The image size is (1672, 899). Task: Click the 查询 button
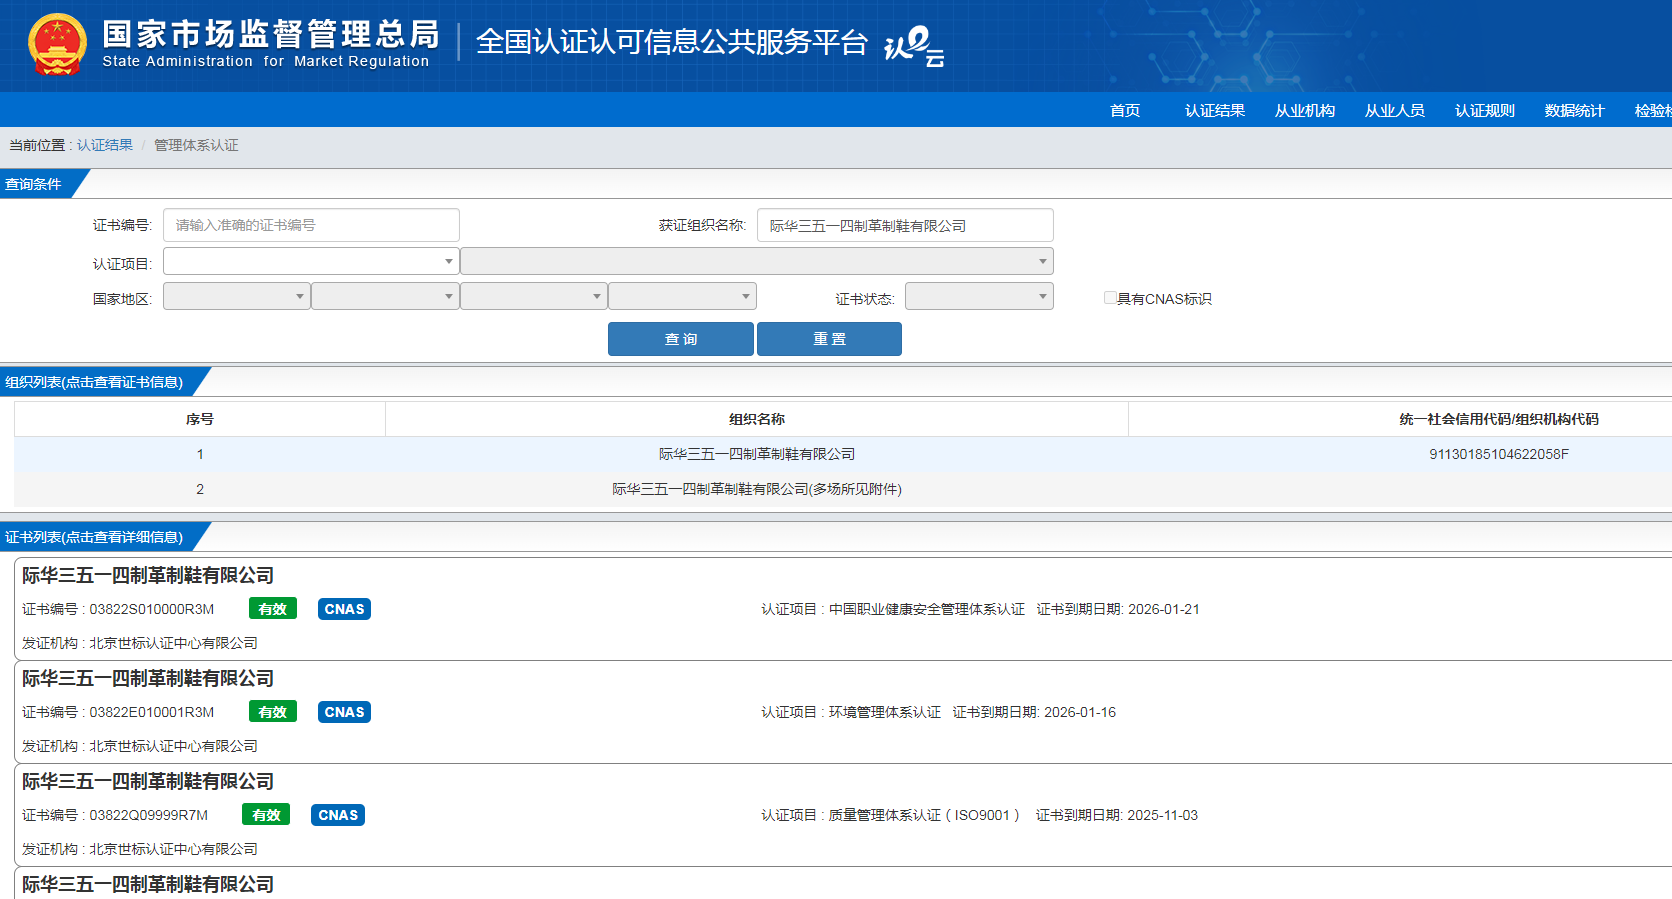pos(681,339)
